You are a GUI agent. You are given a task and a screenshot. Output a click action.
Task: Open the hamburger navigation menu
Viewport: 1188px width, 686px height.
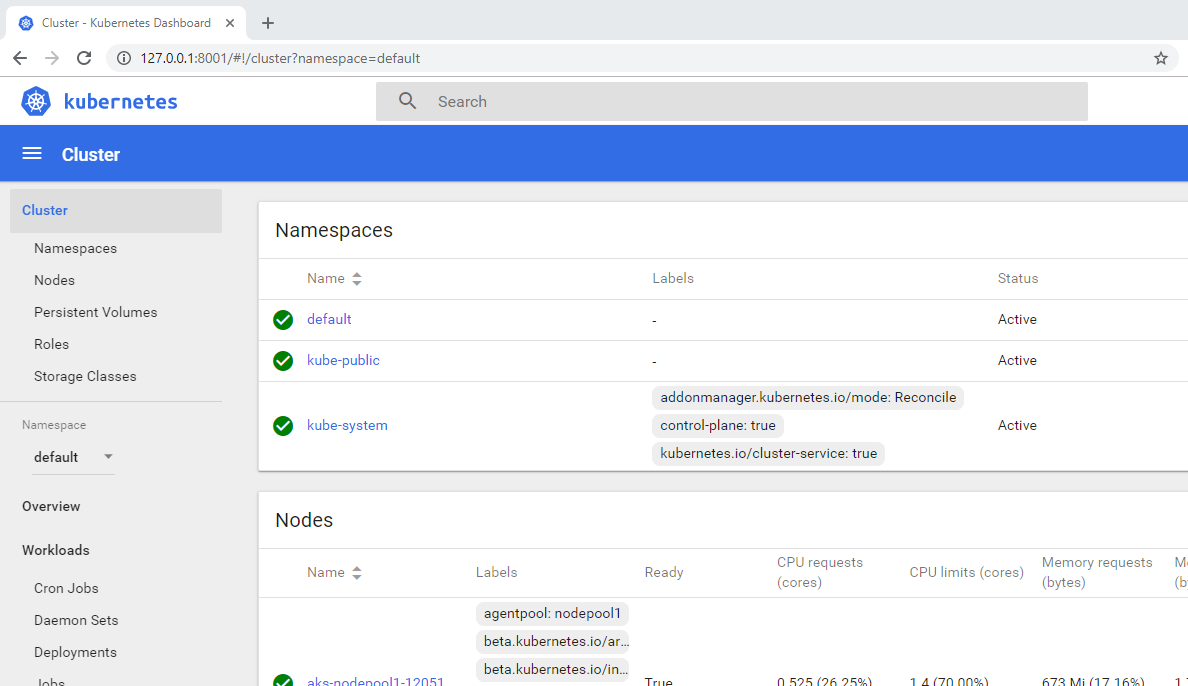(x=32, y=154)
